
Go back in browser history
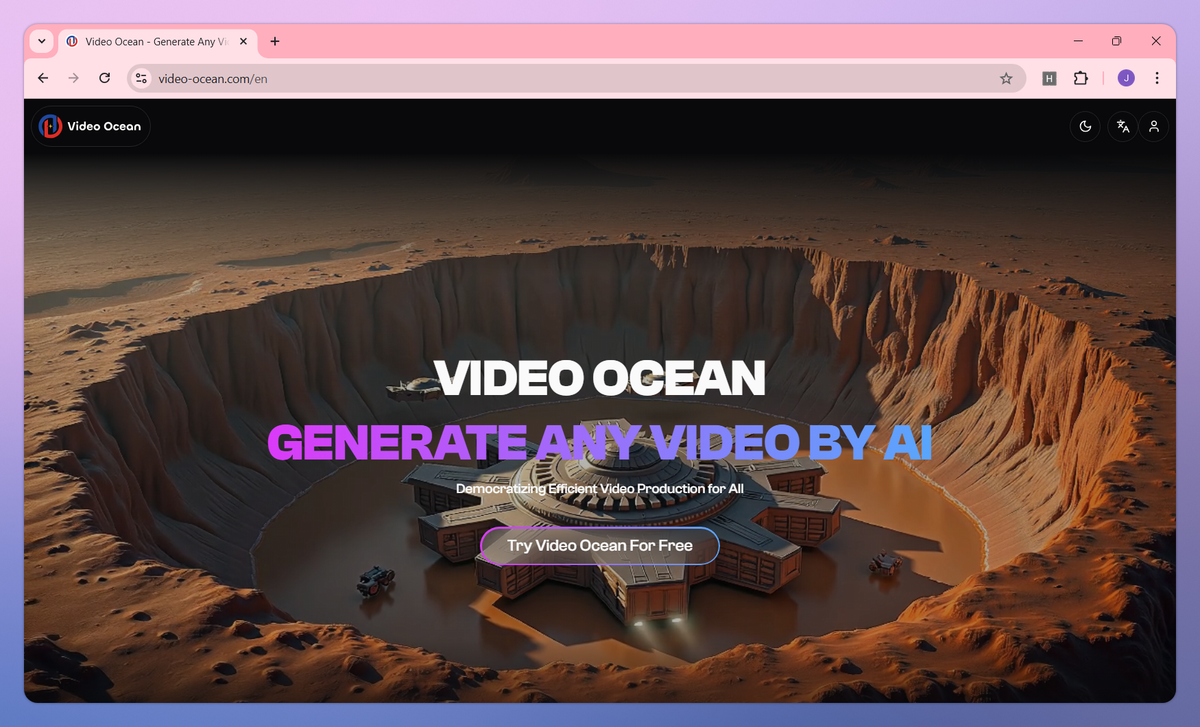point(43,78)
